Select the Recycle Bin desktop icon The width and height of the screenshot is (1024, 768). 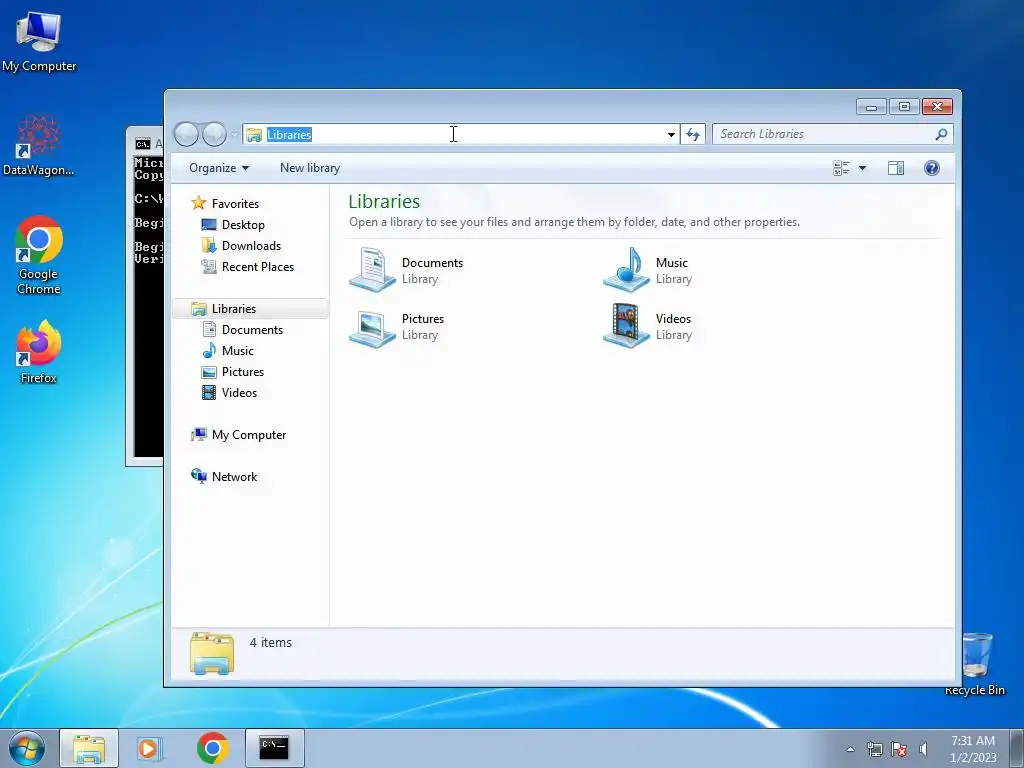pyautogui.click(x=975, y=663)
